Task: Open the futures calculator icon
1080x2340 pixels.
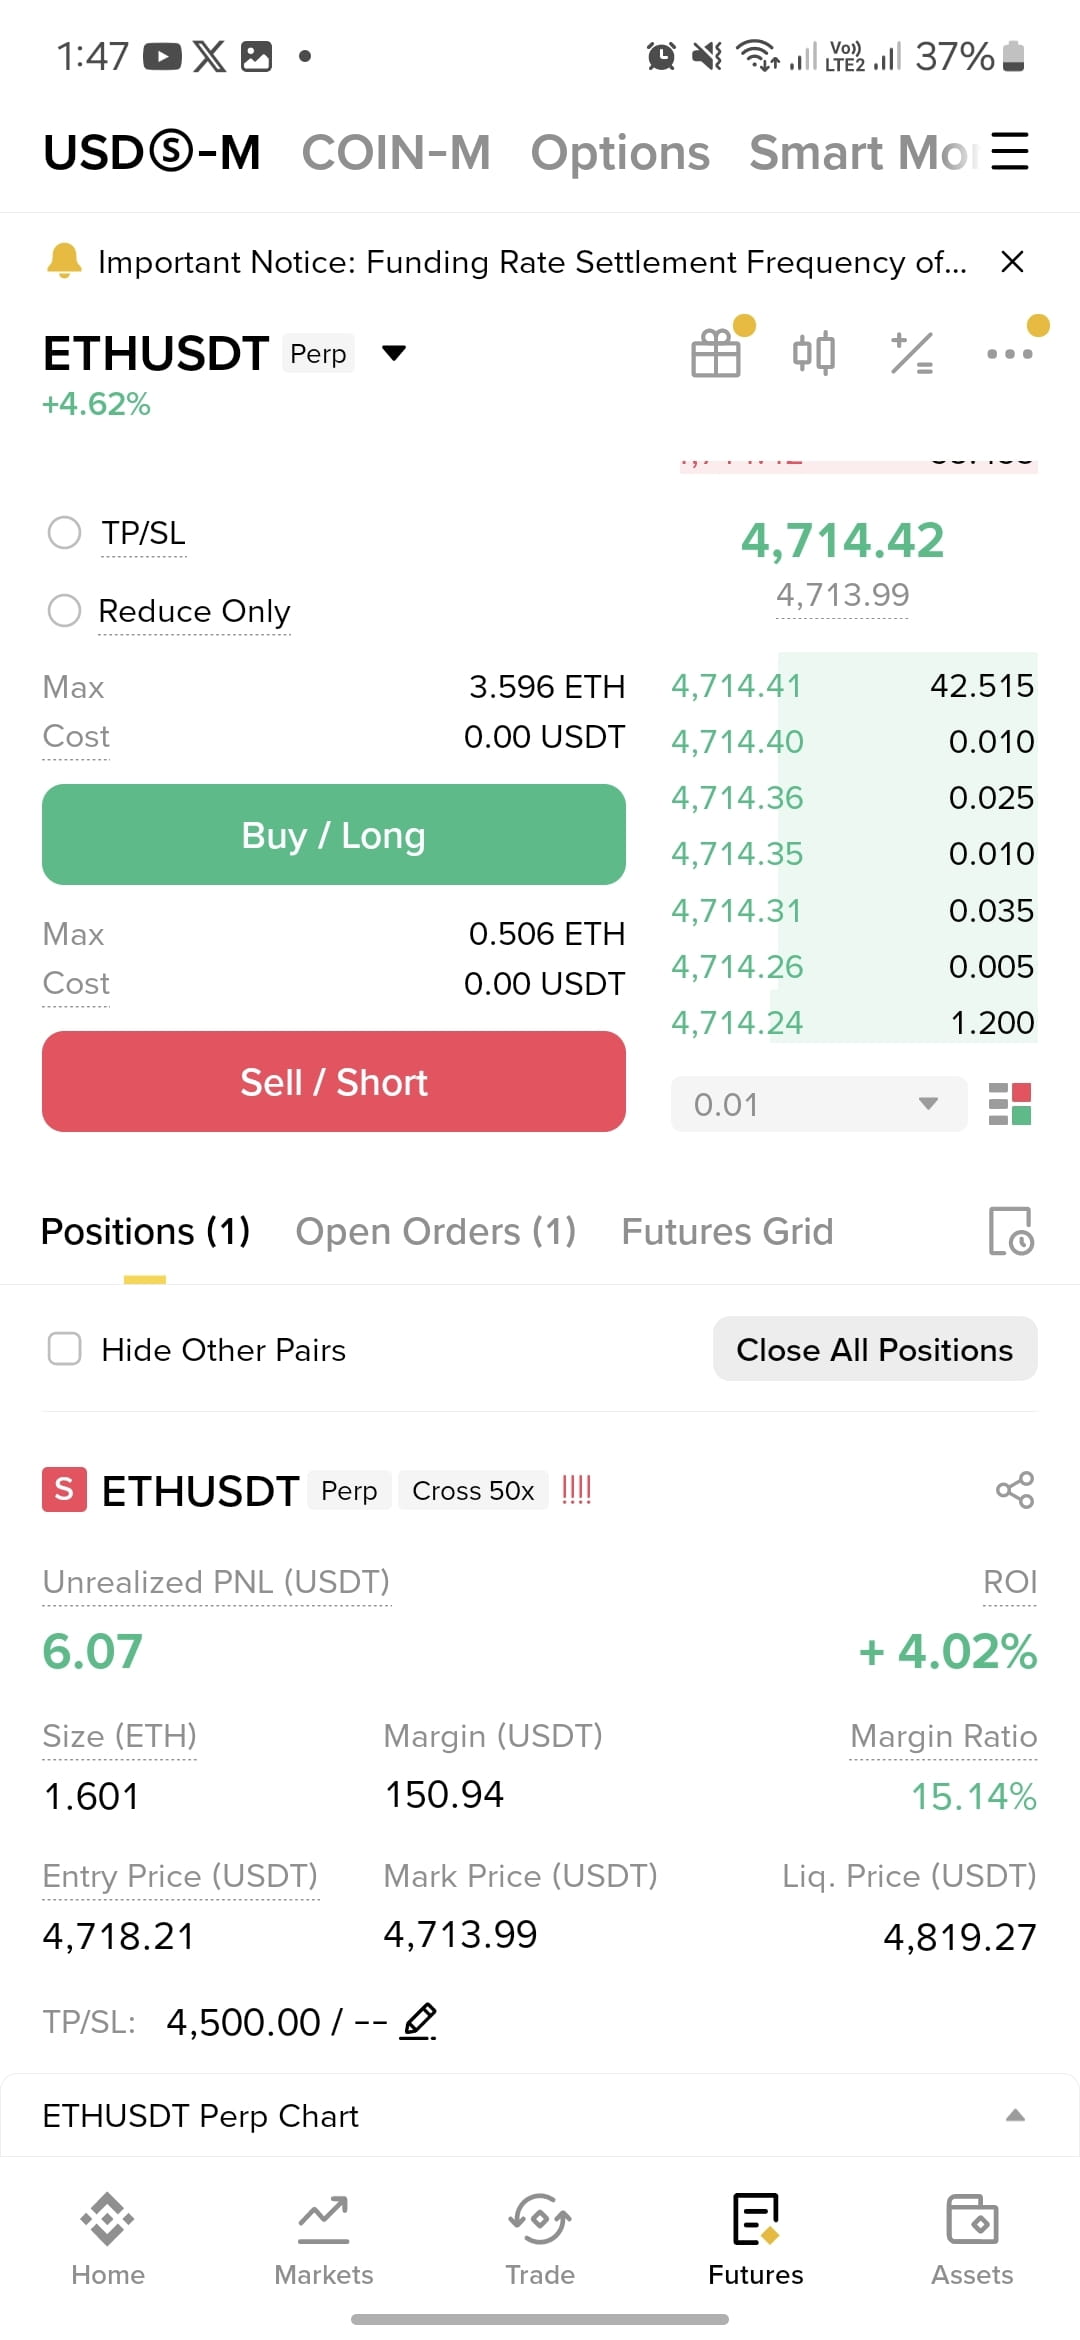Action: click(912, 353)
